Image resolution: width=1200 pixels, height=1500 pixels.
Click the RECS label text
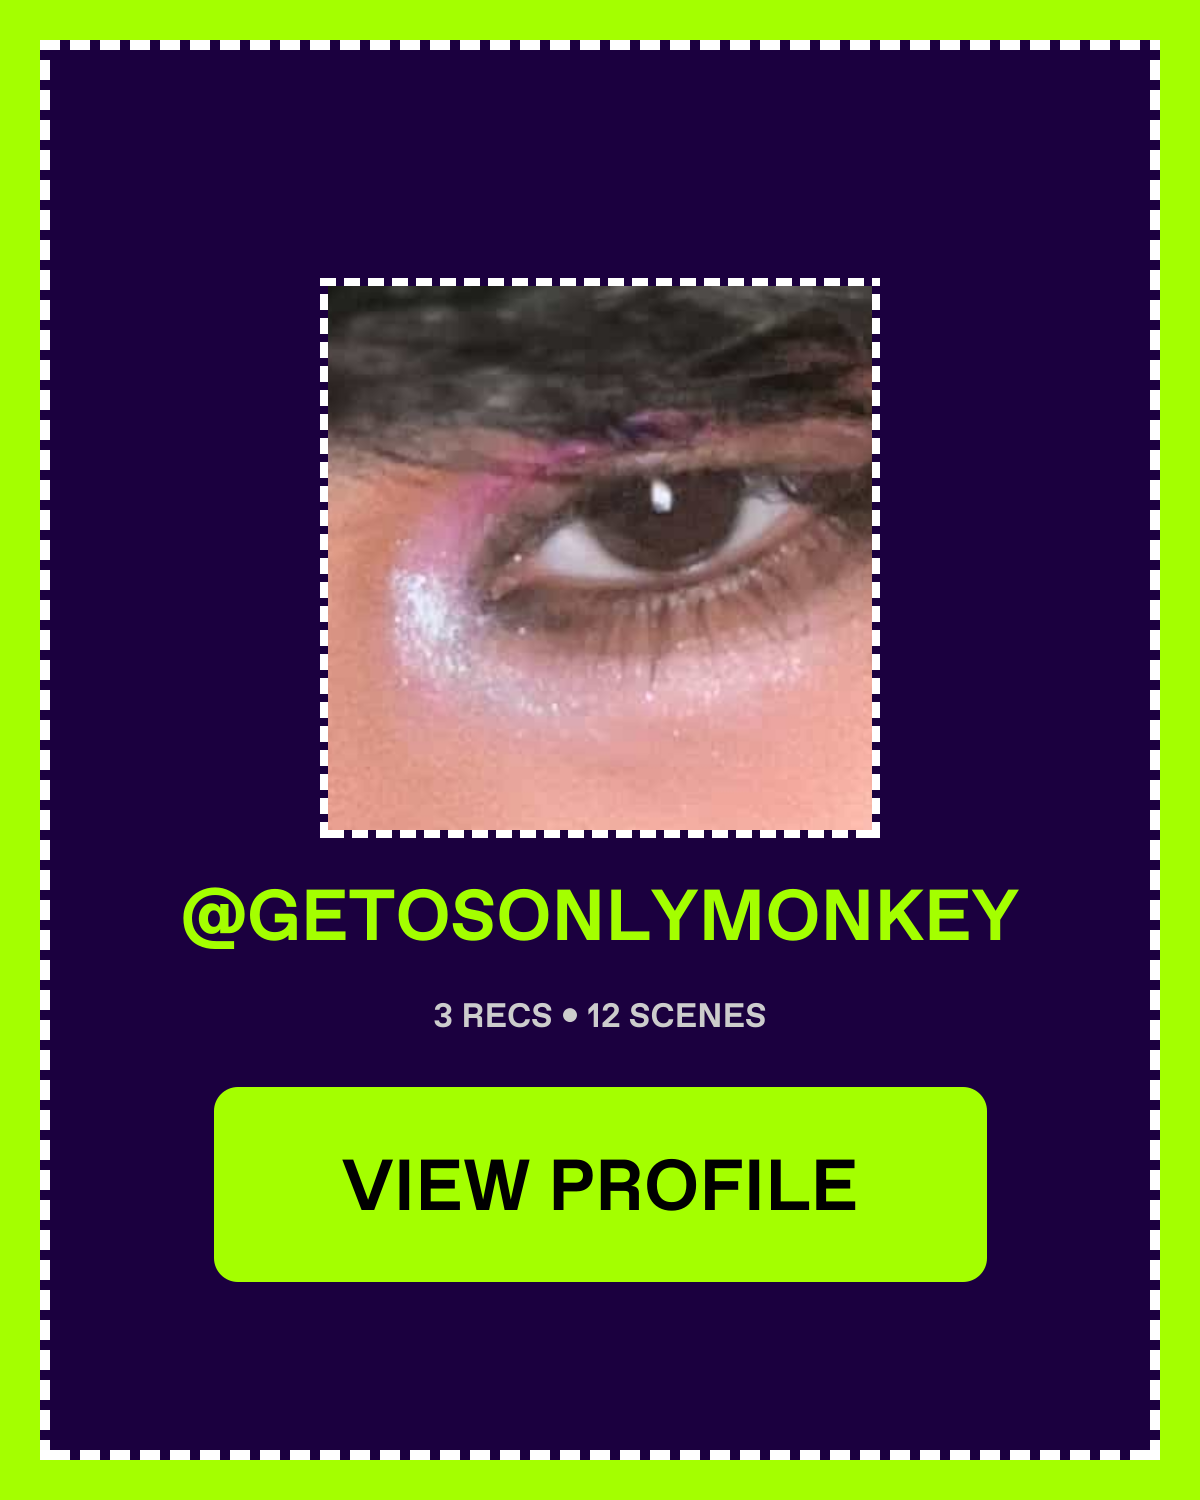click(507, 1016)
